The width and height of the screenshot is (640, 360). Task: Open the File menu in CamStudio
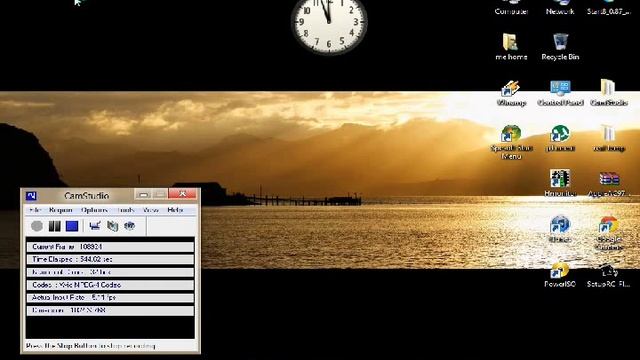35,210
